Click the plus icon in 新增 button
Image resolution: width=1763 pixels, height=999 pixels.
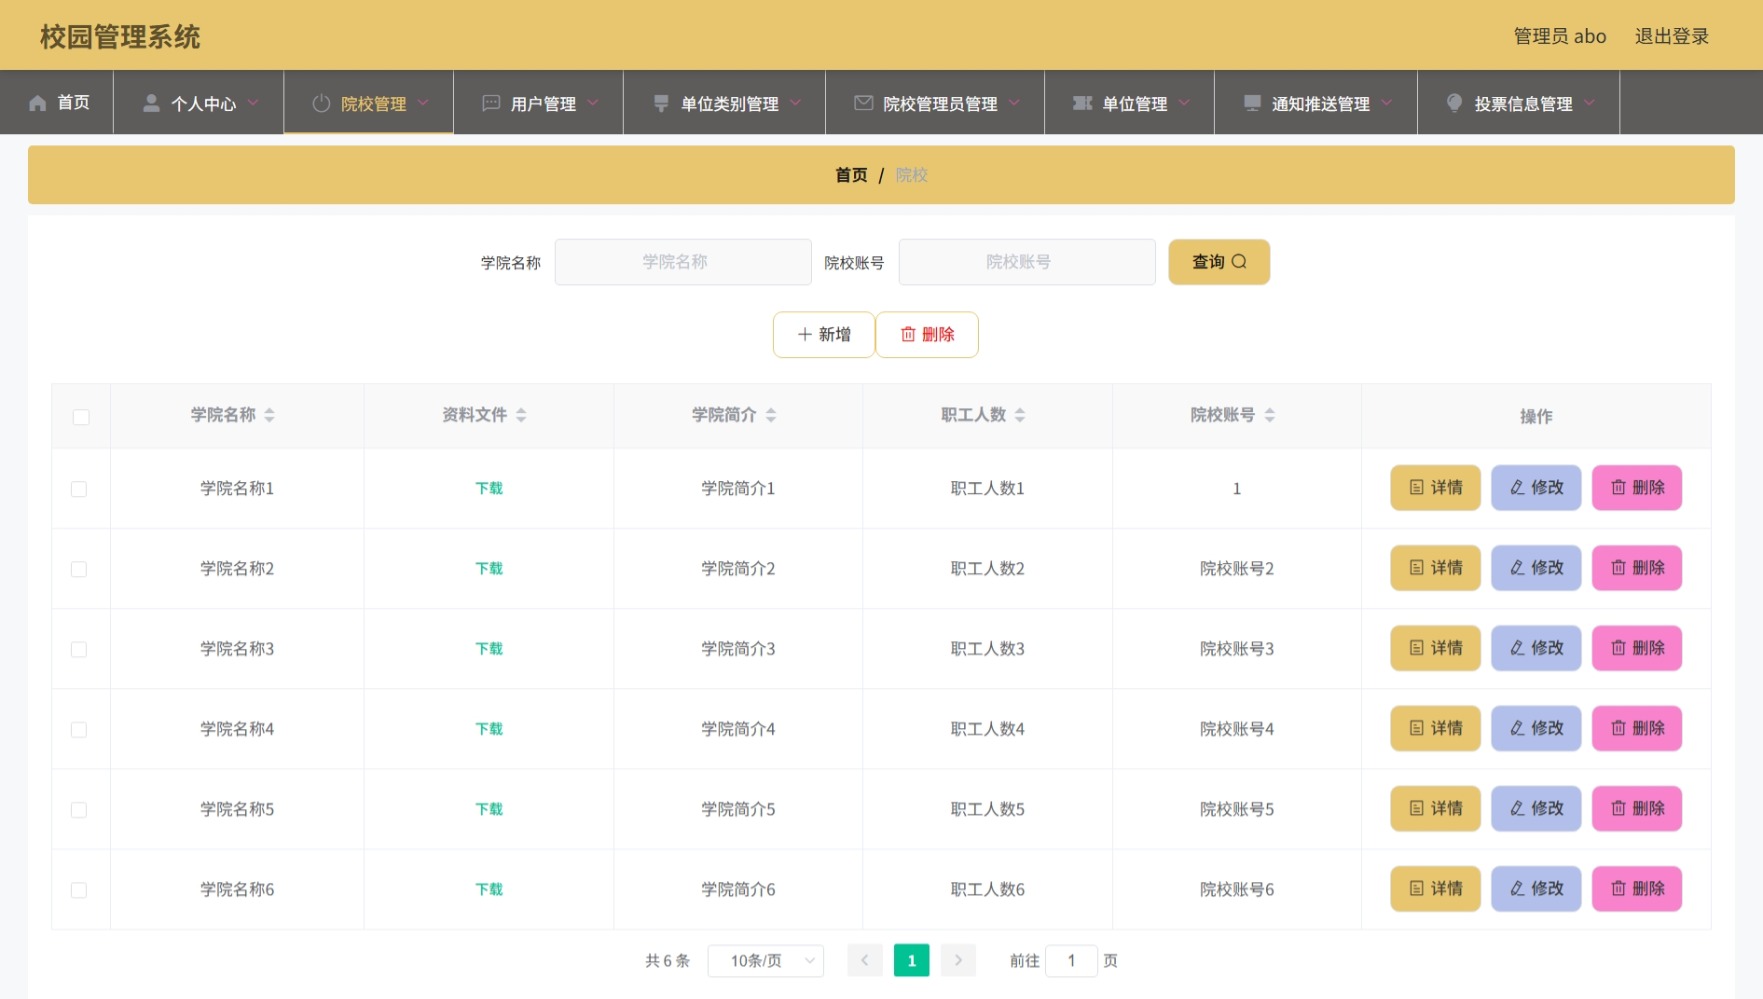[x=804, y=334]
